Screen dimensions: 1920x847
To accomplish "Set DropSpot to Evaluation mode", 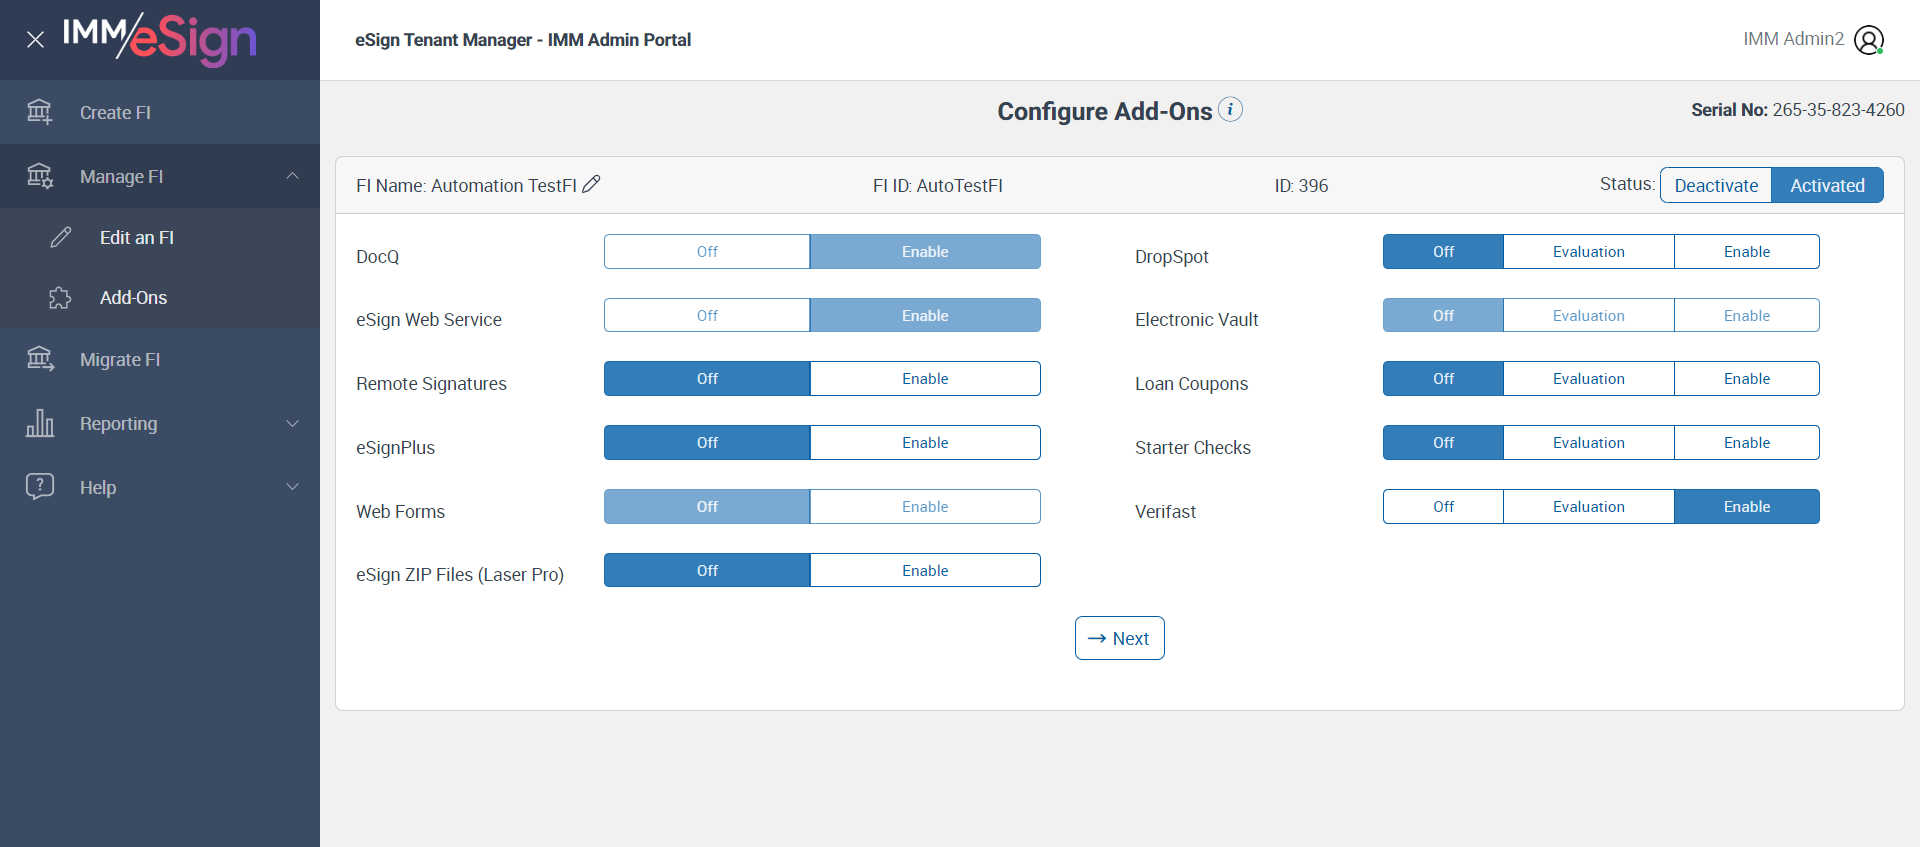I will [1588, 252].
